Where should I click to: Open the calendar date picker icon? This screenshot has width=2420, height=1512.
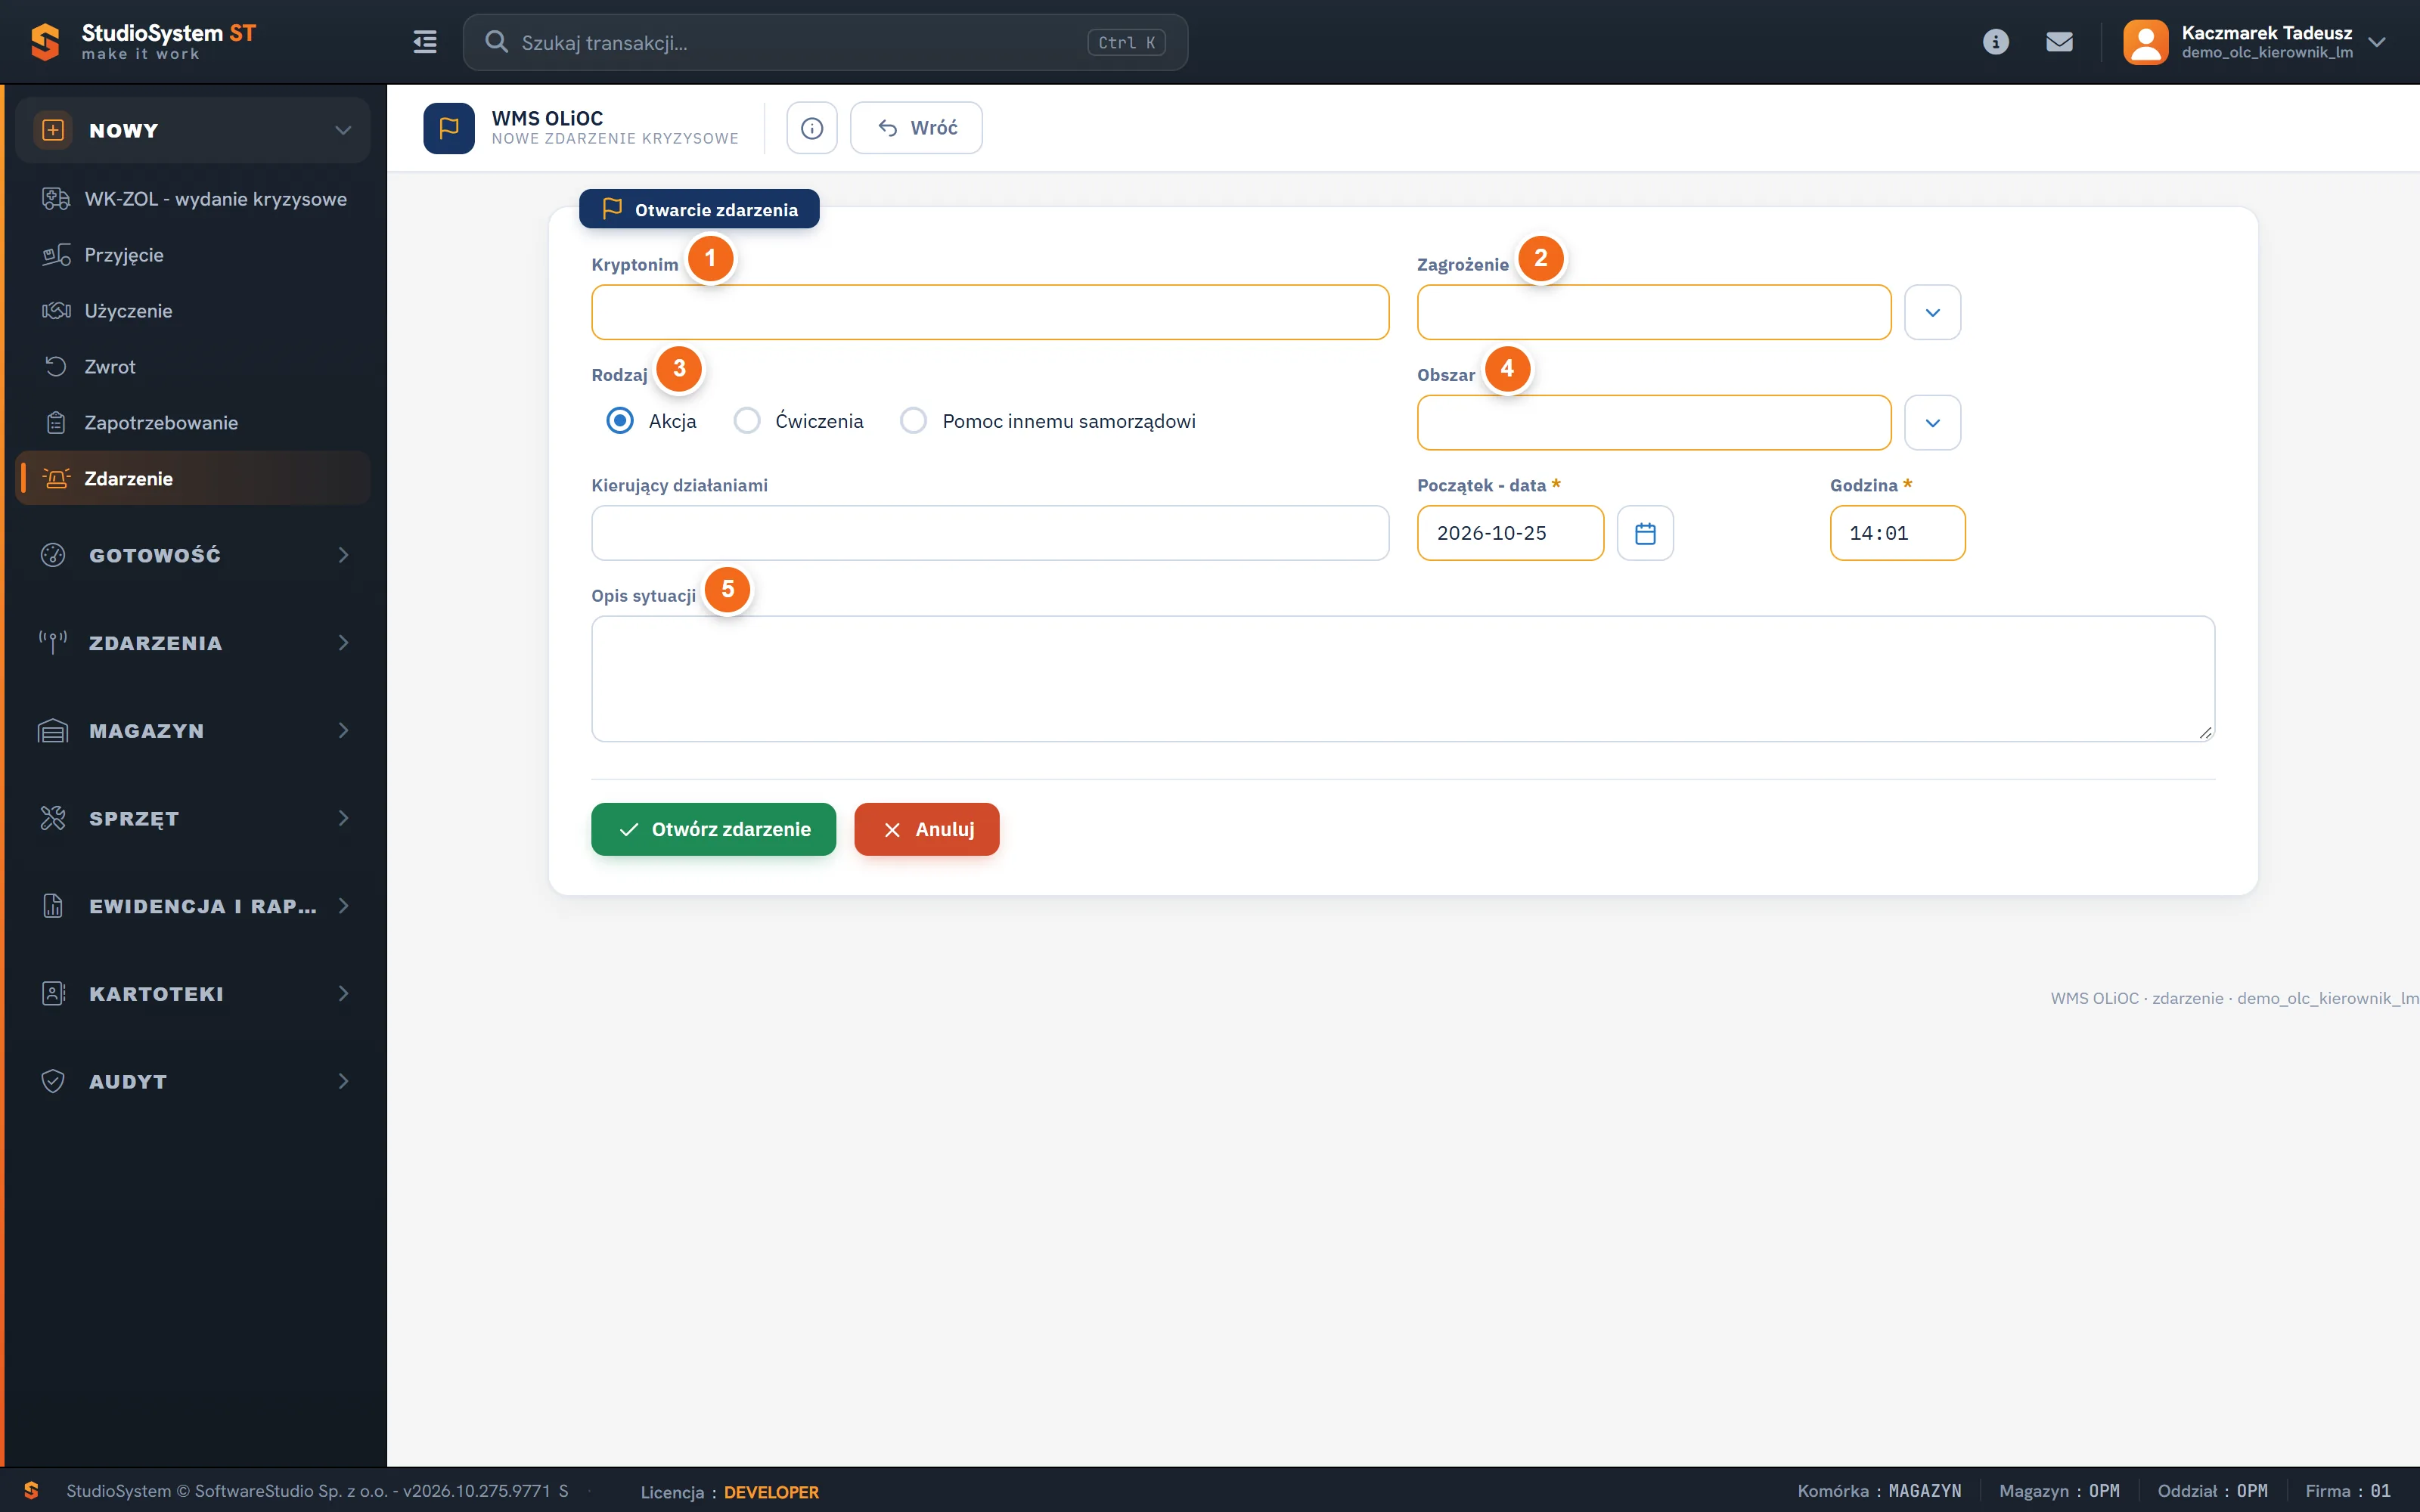click(x=1645, y=533)
